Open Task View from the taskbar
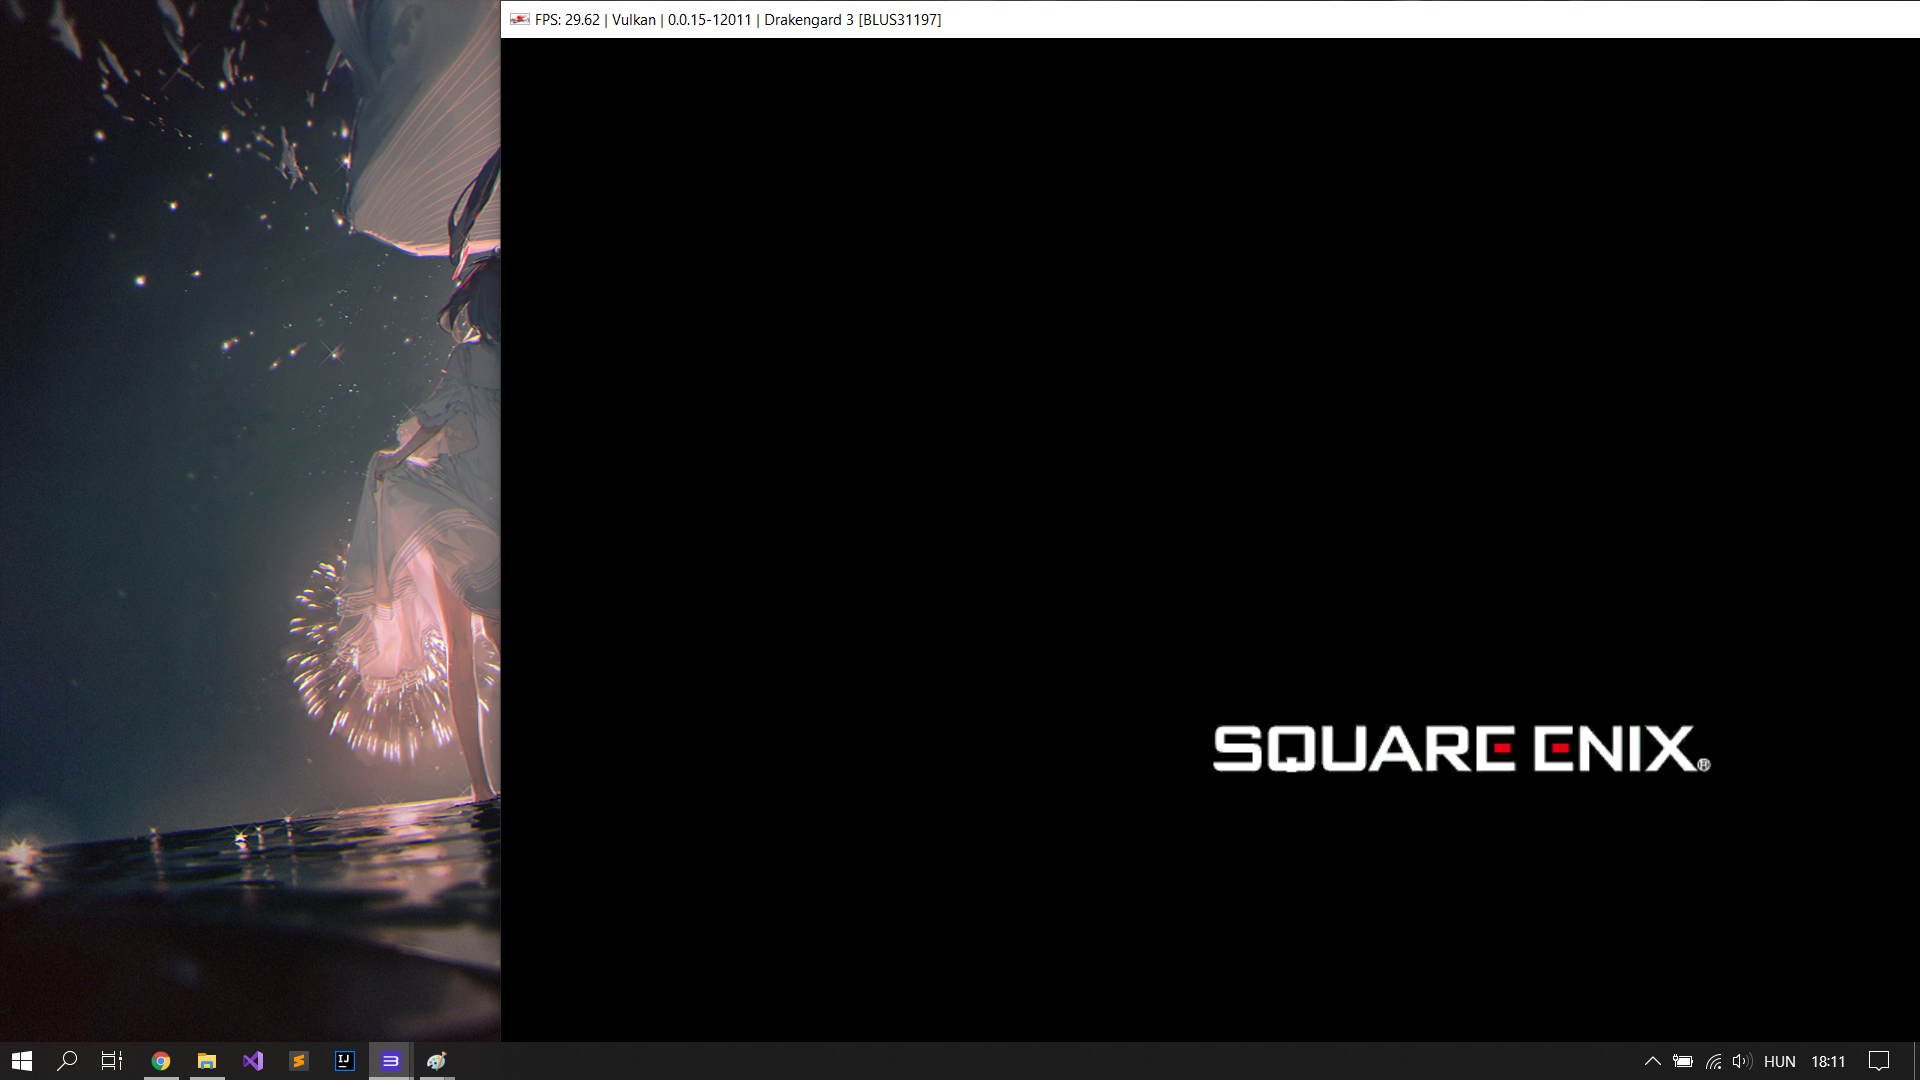 [112, 1061]
